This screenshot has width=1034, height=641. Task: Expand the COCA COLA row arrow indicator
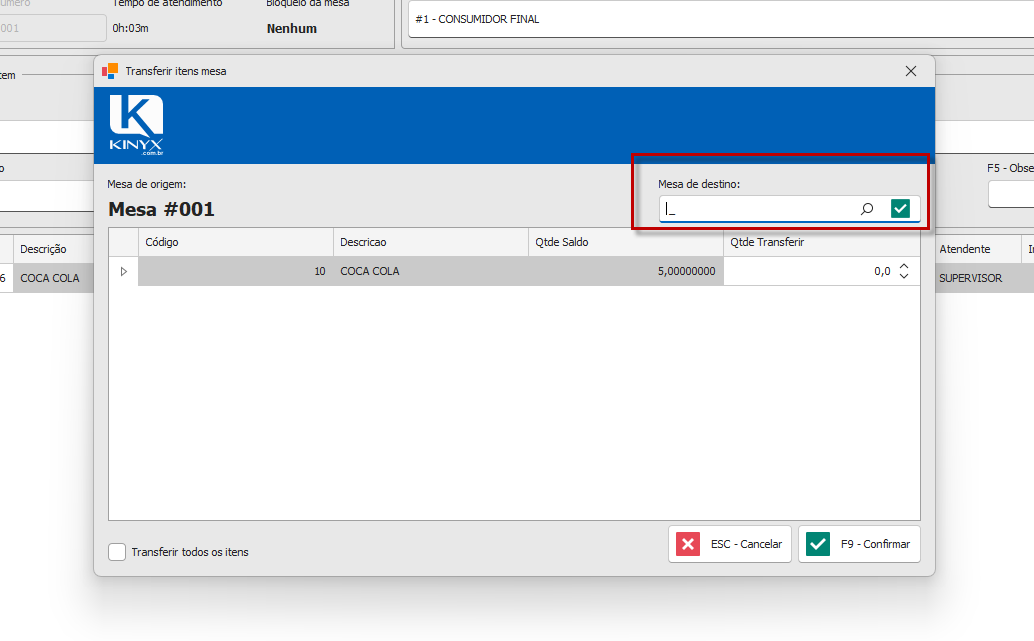point(123,271)
